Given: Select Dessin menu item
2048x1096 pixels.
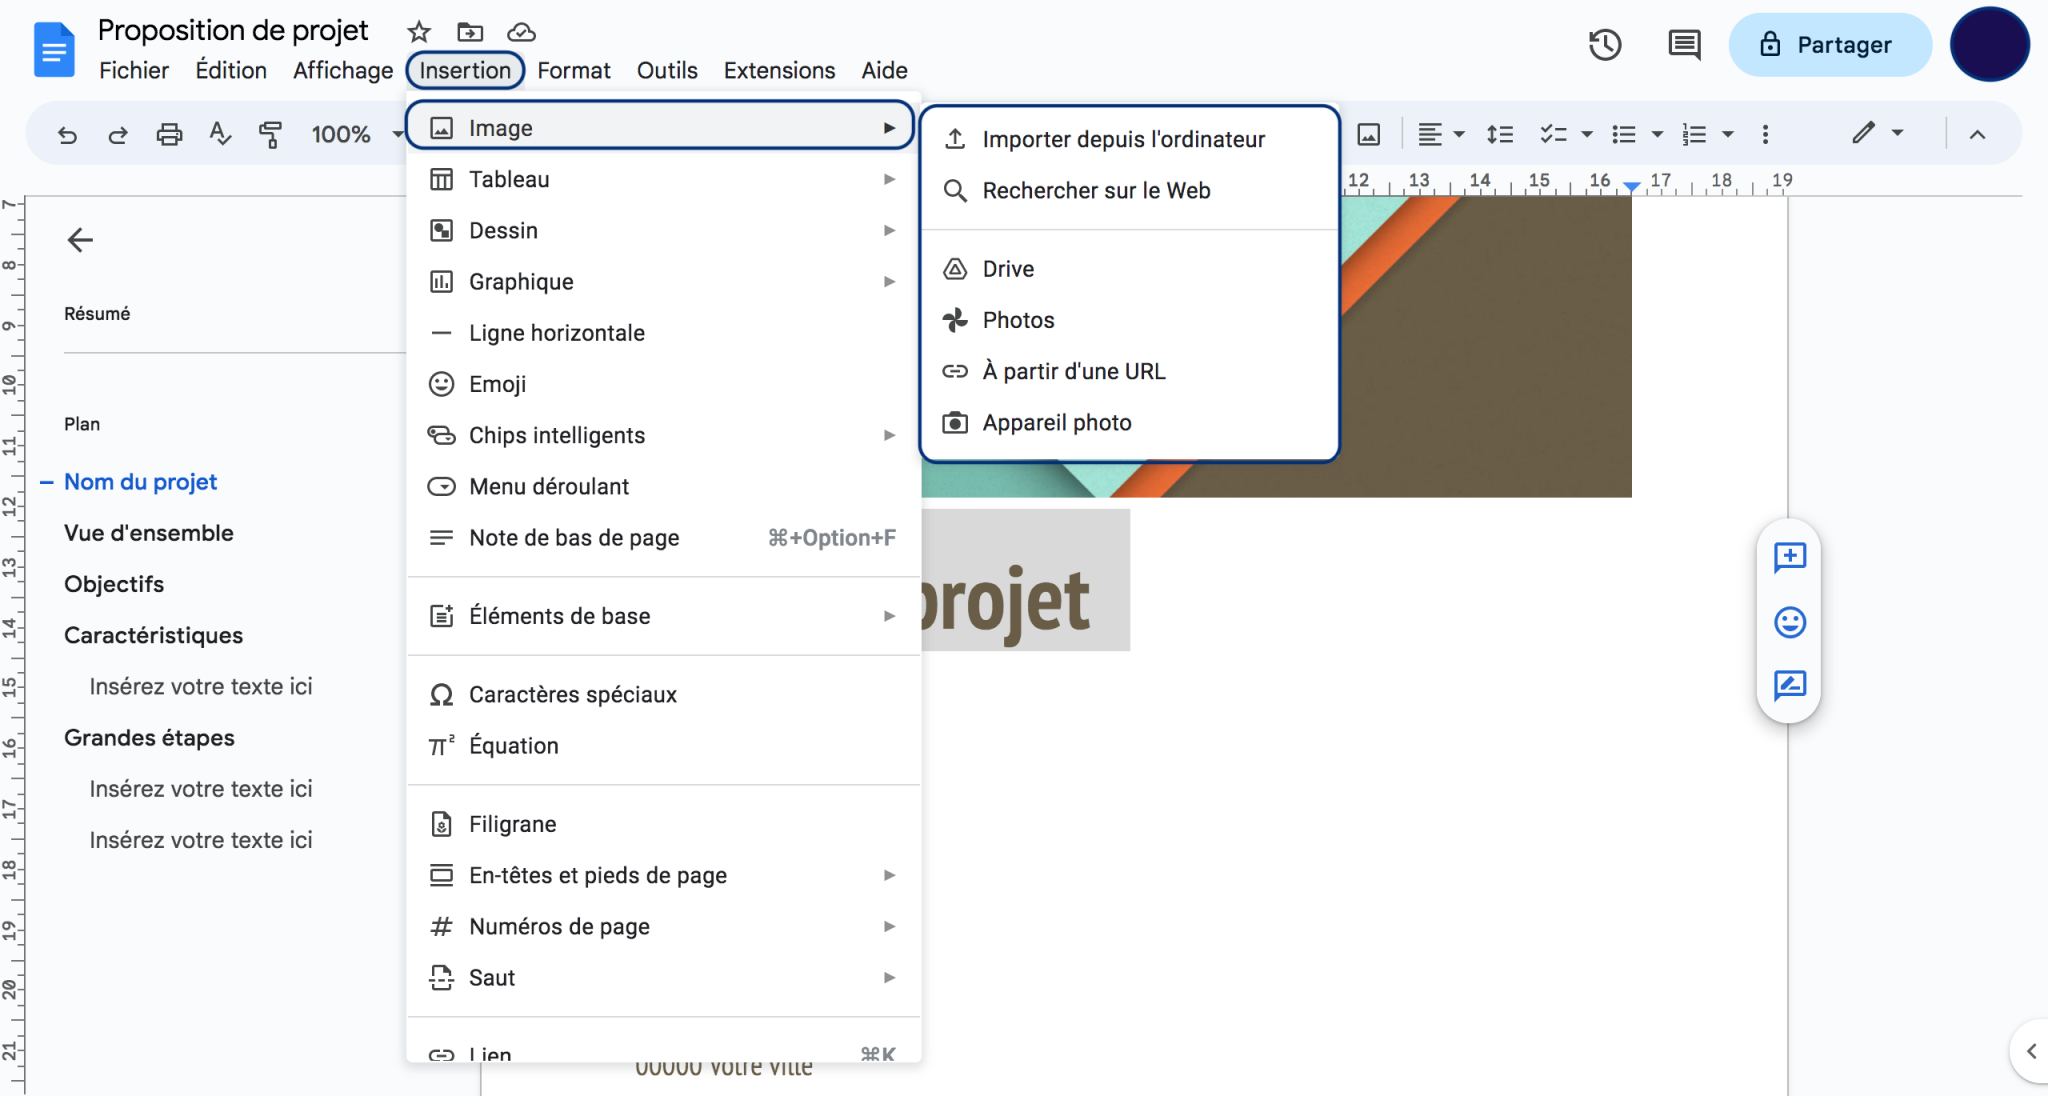Looking at the screenshot, I should click(663, 230).
